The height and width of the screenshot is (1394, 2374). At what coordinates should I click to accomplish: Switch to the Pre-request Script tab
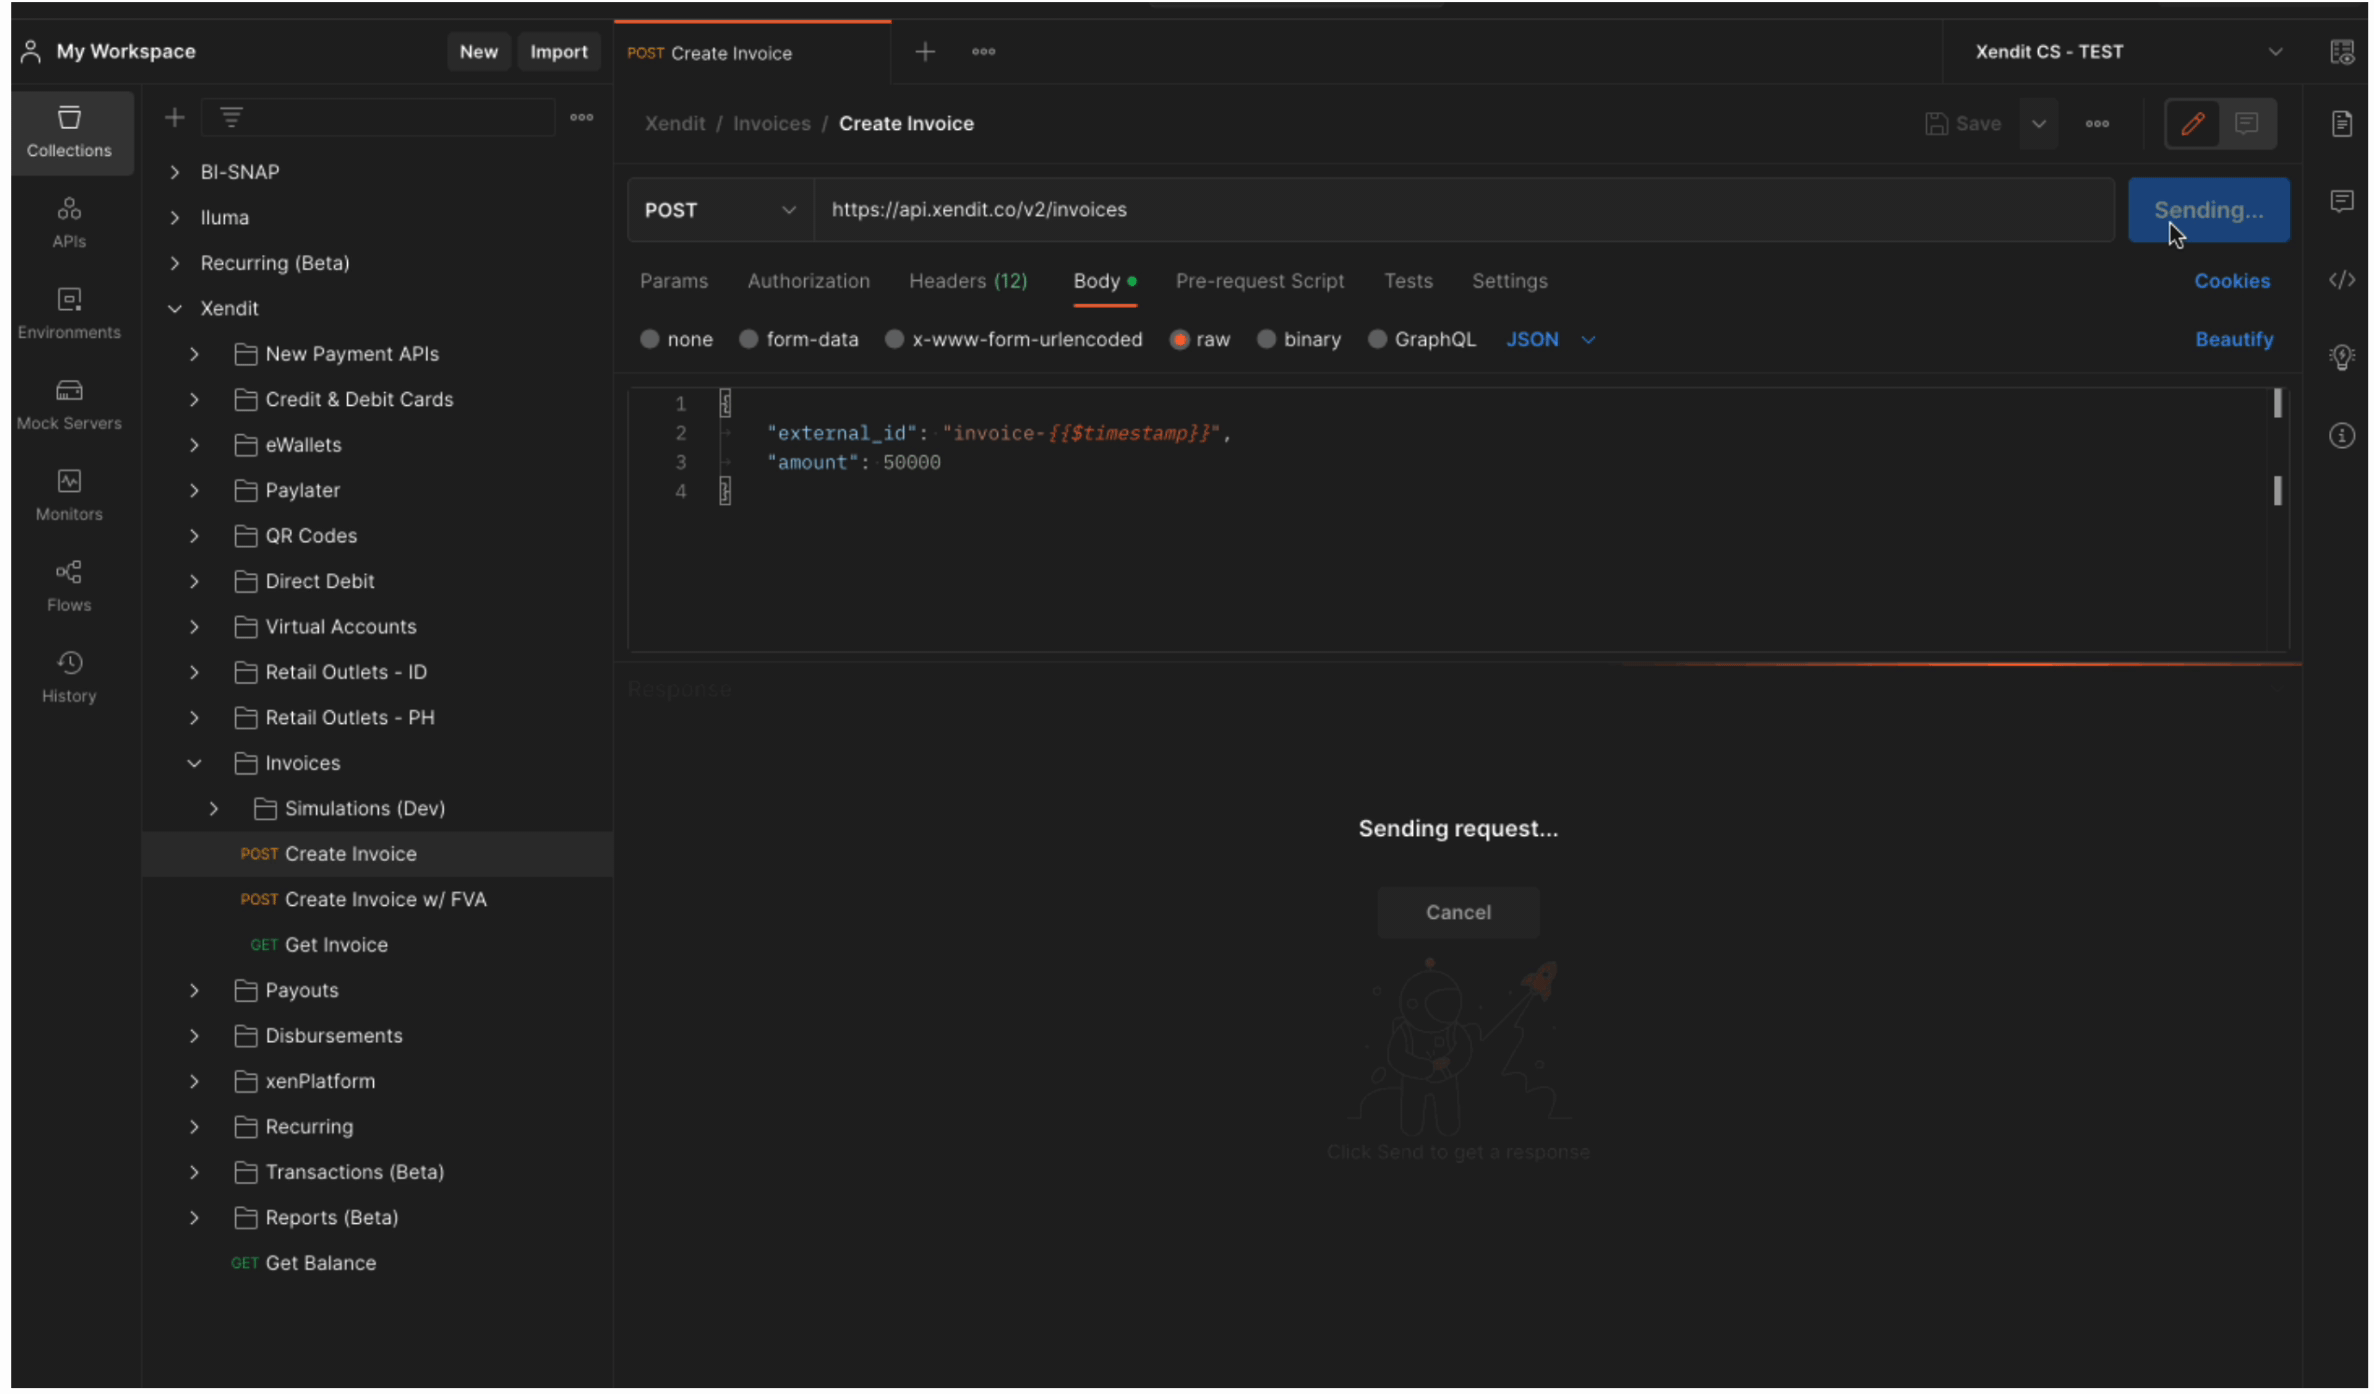tap(1259, 281)
